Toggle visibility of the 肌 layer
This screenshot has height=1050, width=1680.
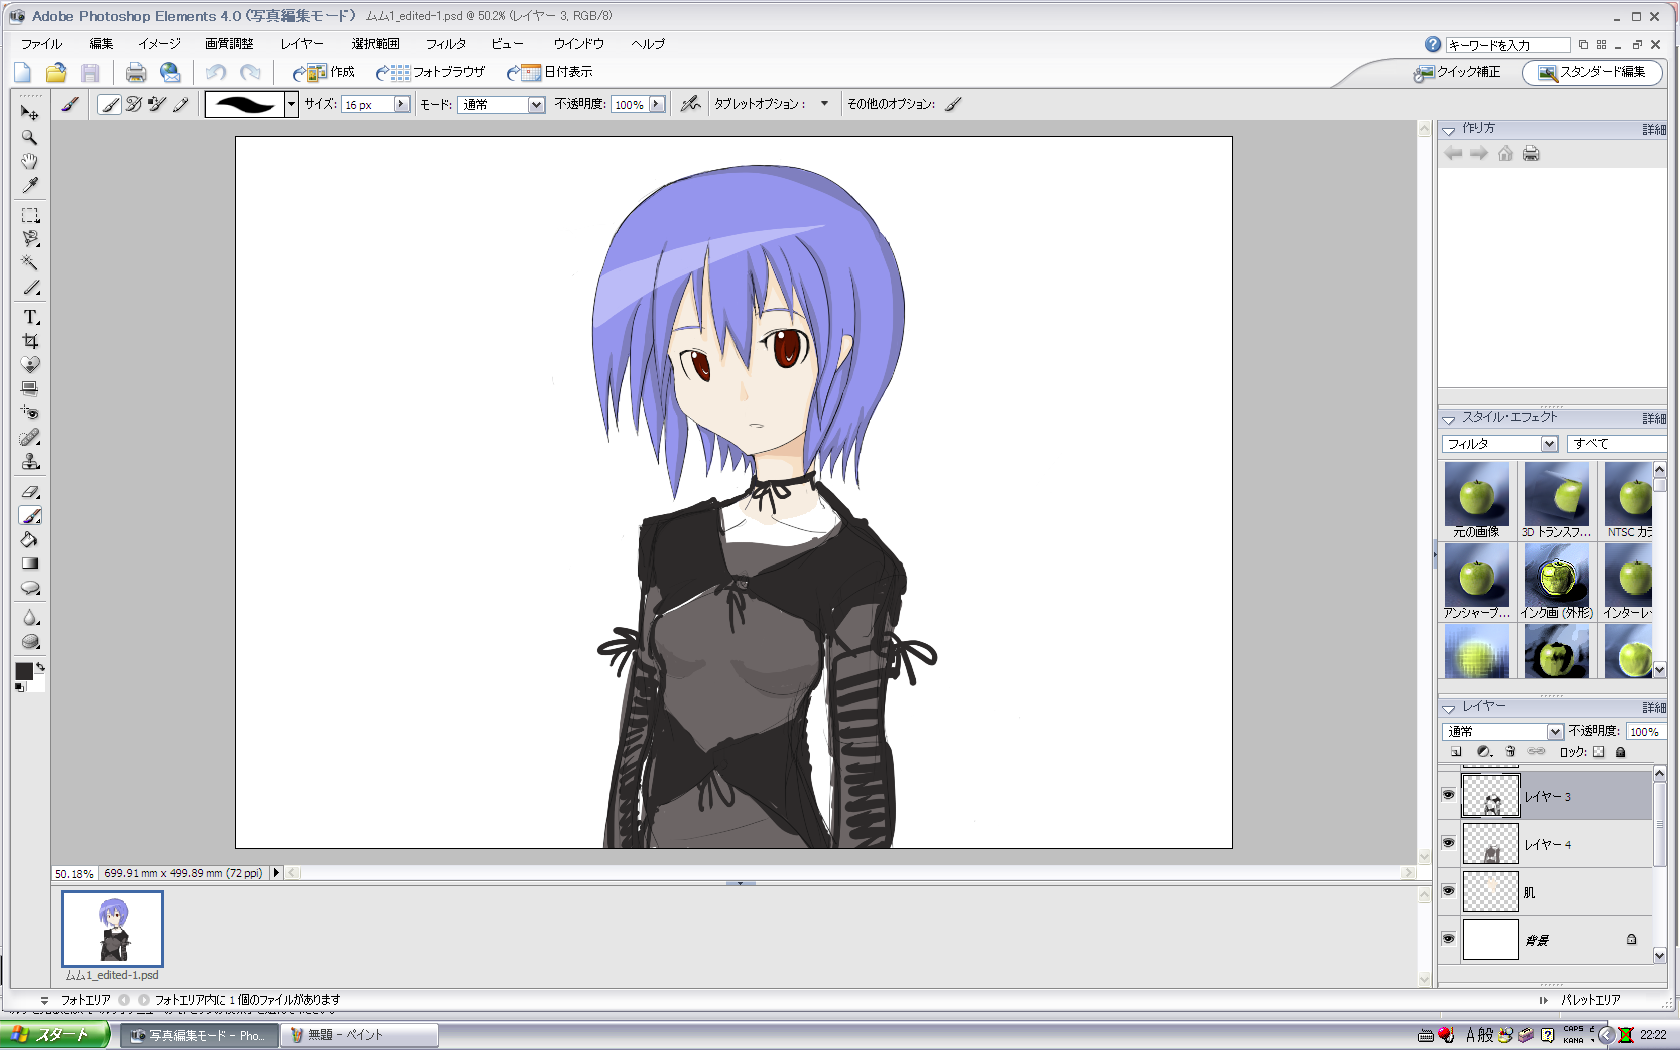[x=1448, y=891]
